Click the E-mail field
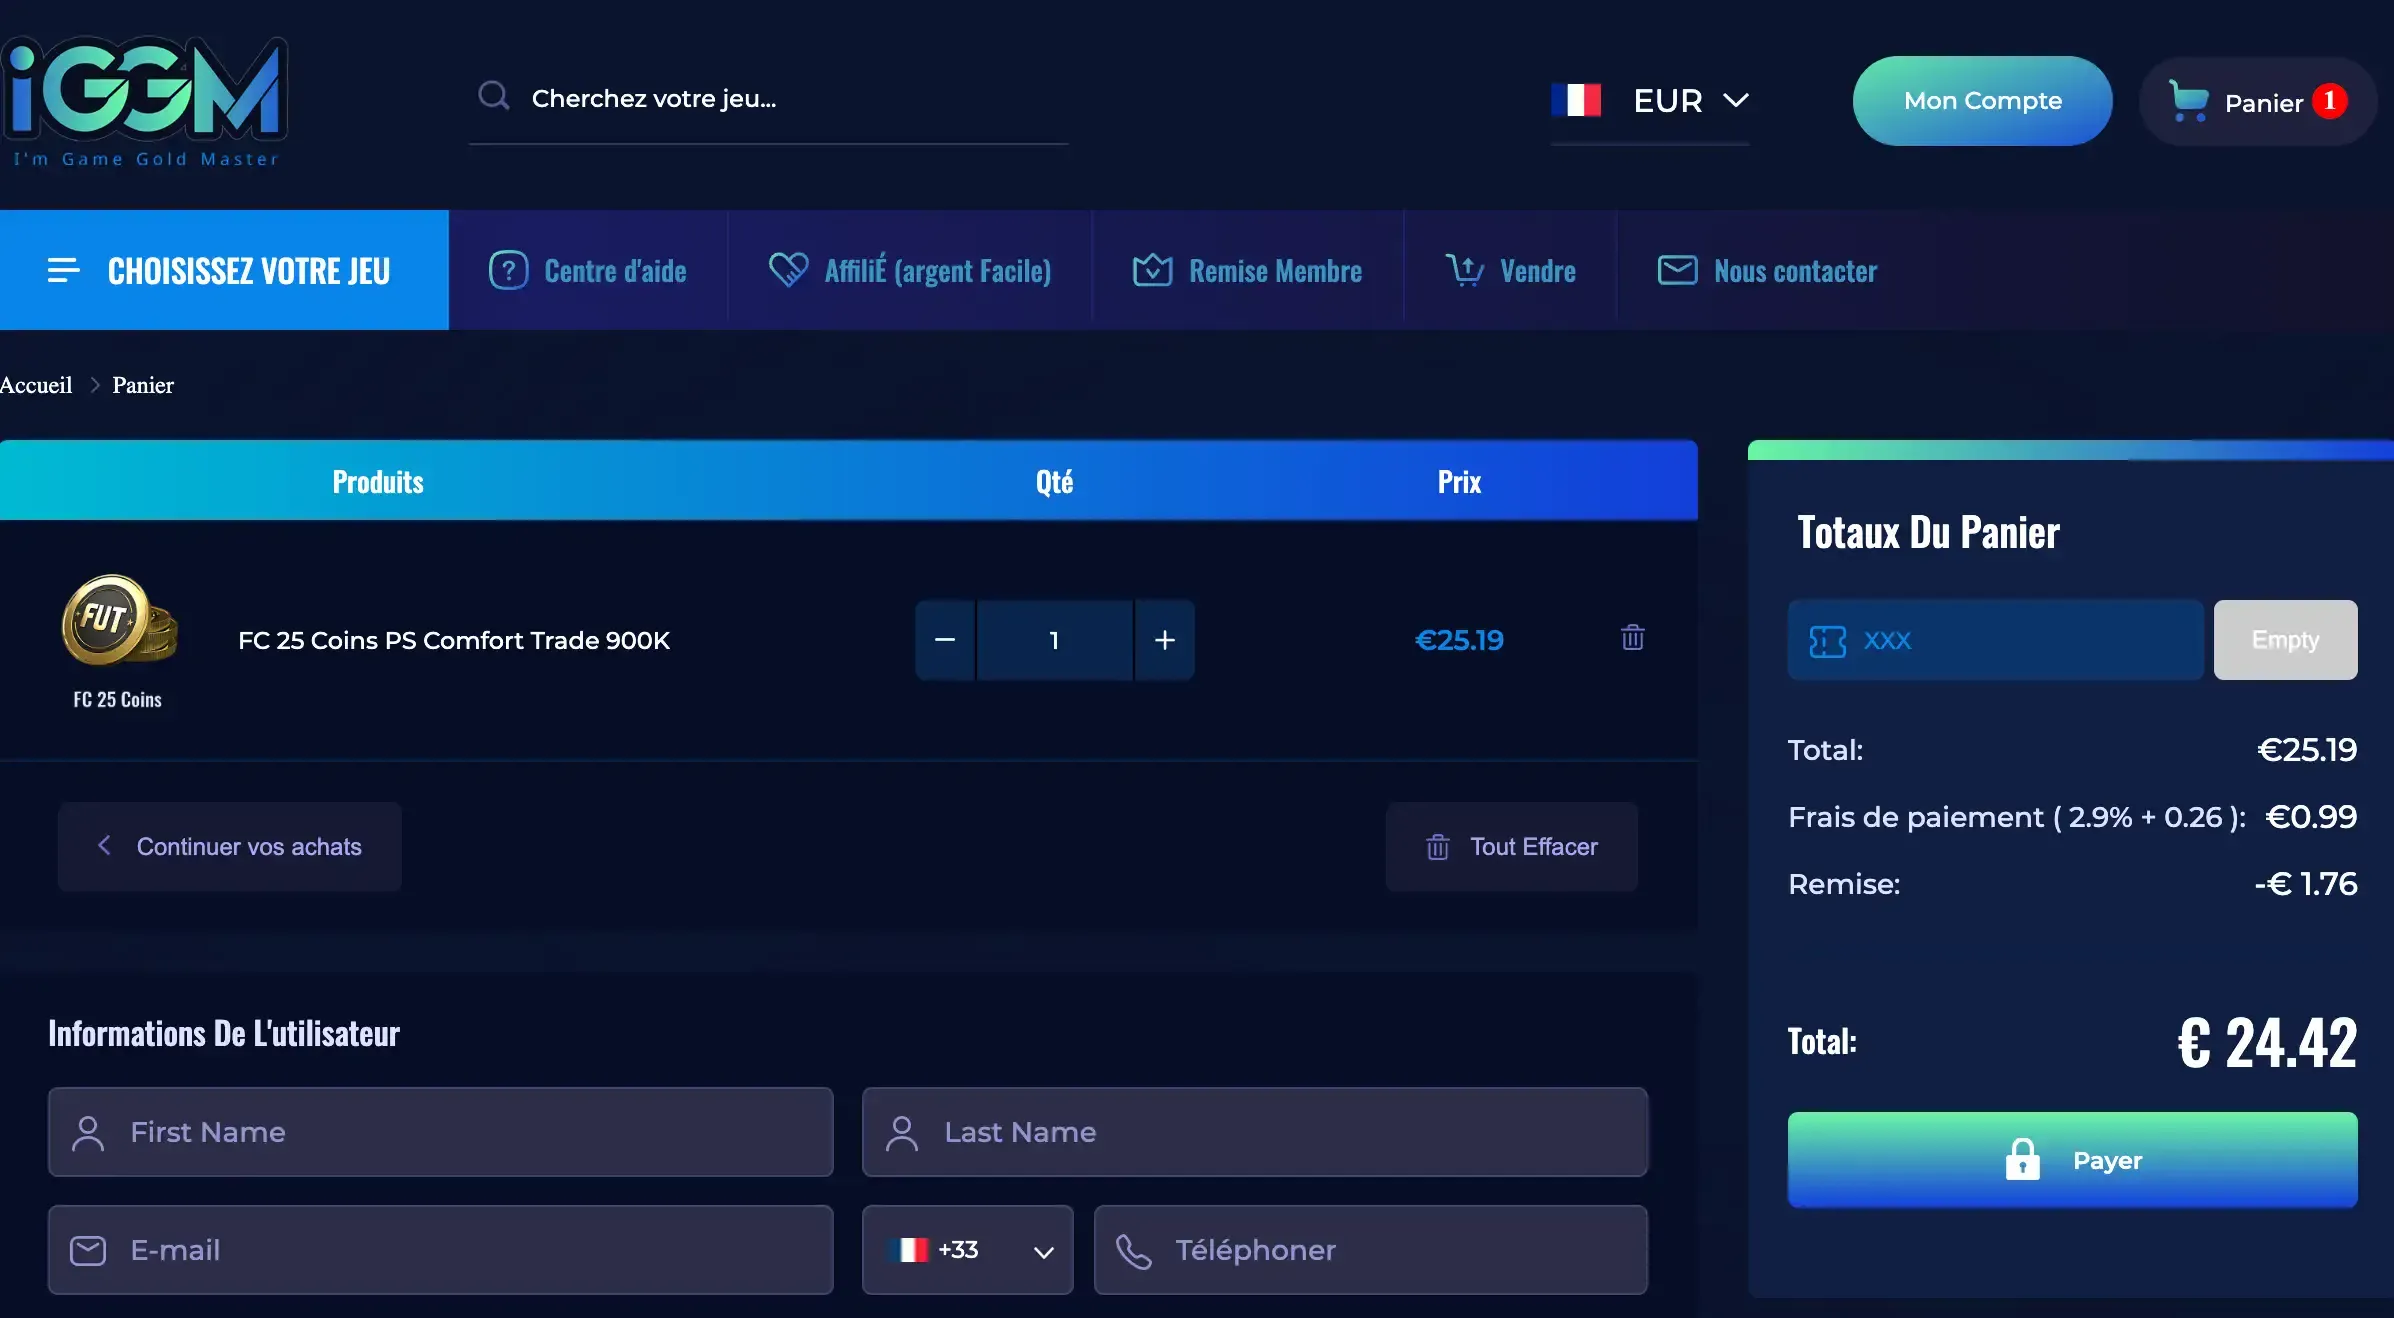2394x1318 pixels. [440, 1250]
